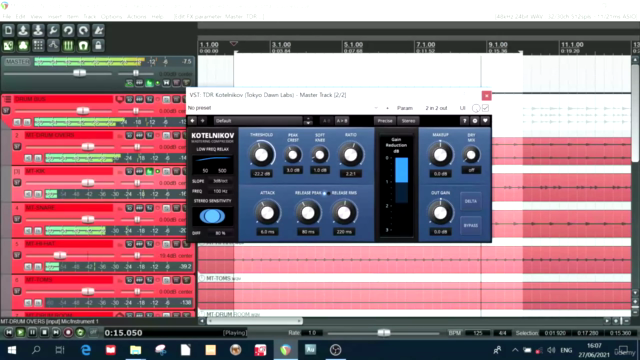Viewport: 640px width, 360px height.
Task: Toggle the Master mono/stereo button
Action: (x=166, y=83)
